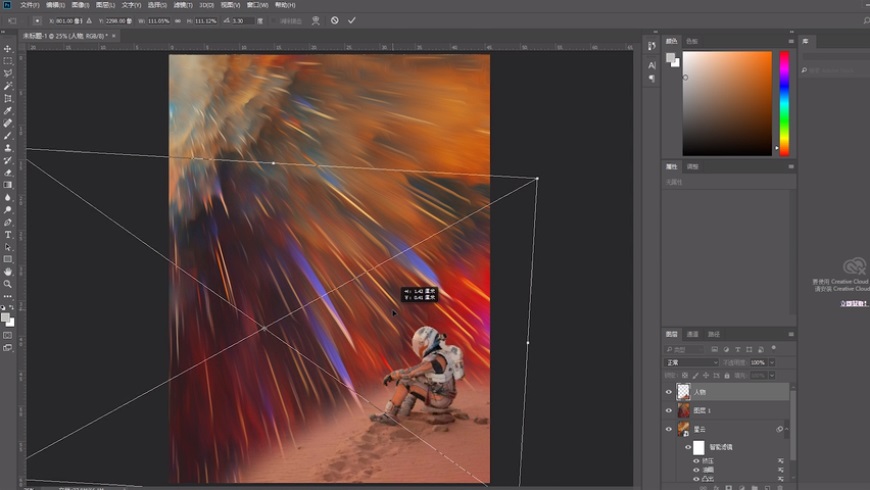Hide the smart object layer below 图层 1
The image size is (870, 490).
[x=669, y=429]
